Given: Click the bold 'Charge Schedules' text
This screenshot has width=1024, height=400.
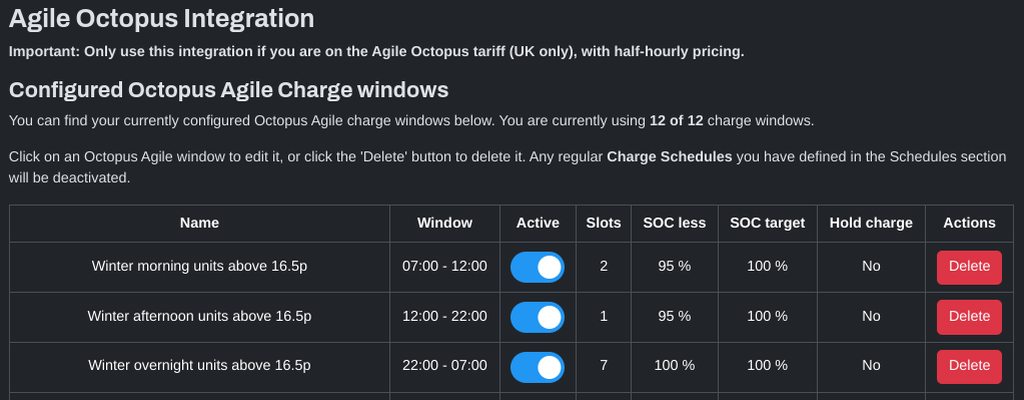Looking at the screenshot, I should click(669, 157).
